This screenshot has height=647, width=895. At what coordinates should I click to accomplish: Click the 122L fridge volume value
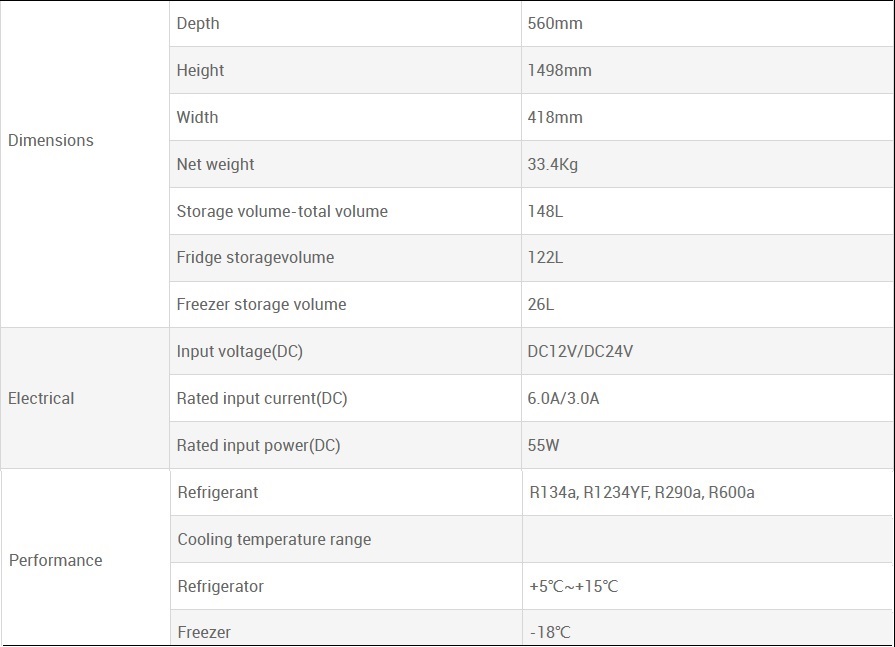[x=545, y=258]
